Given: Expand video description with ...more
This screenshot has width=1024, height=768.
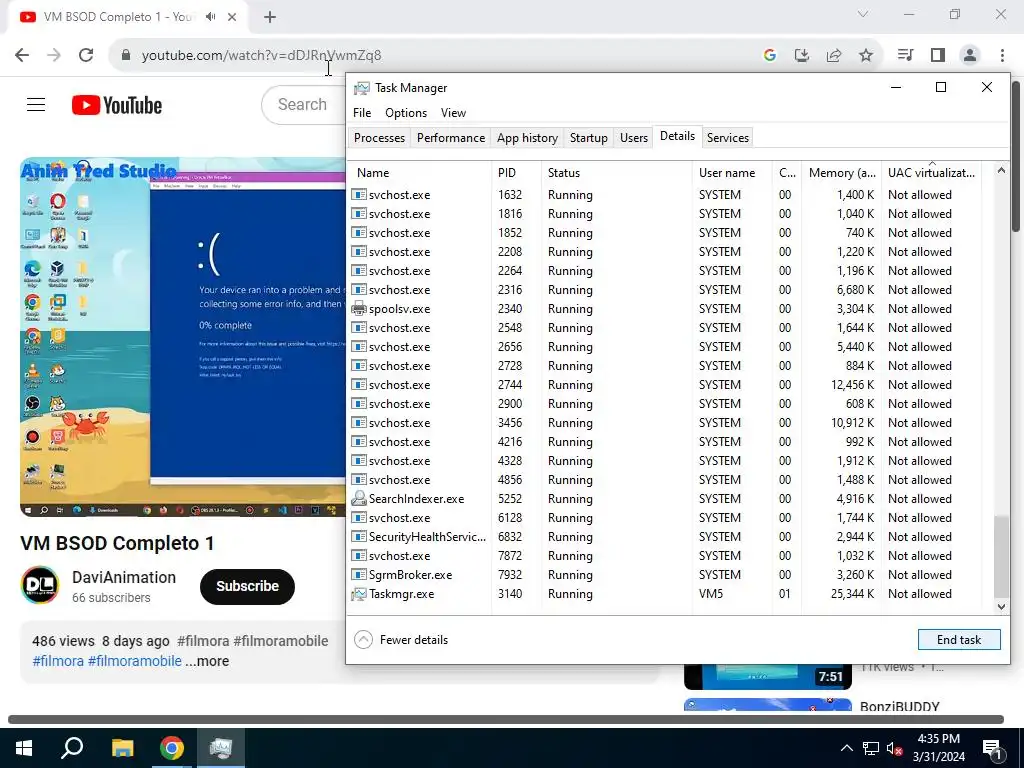Looking at the screenshot, I should (207, 661).
